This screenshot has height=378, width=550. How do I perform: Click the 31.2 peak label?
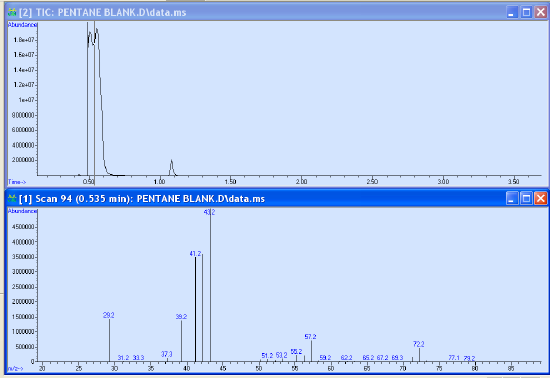(x=123, y=358)
